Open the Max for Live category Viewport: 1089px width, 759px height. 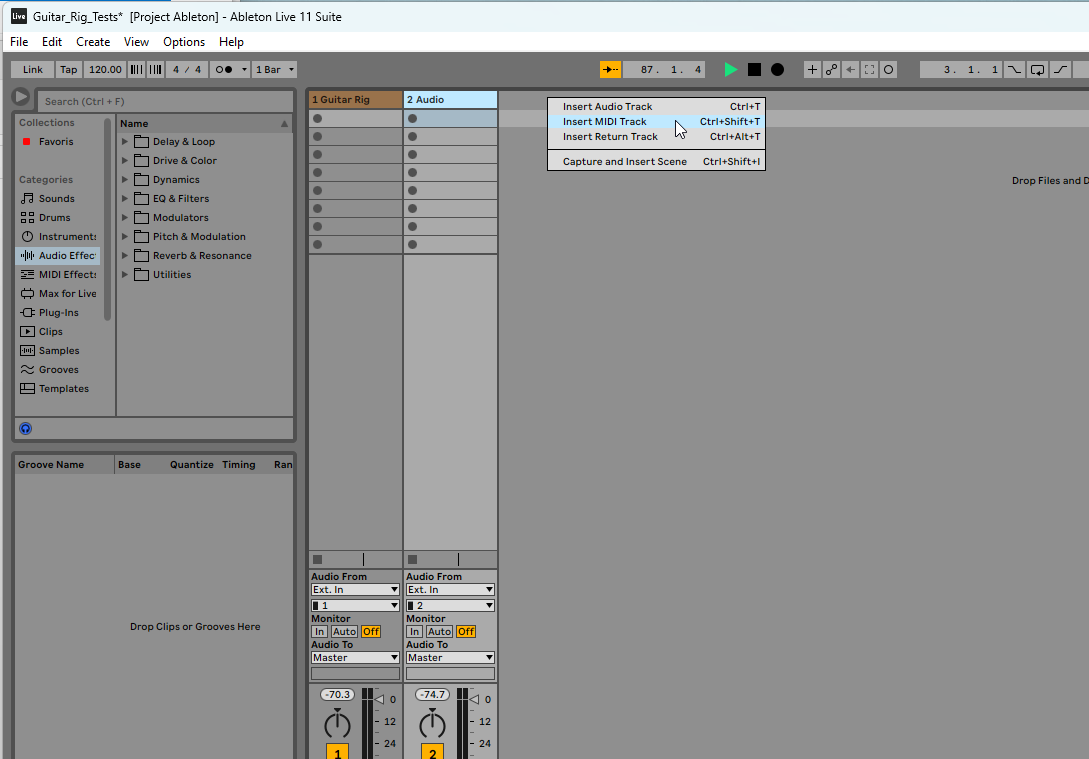pyautogui.click(x=58, y=294)
